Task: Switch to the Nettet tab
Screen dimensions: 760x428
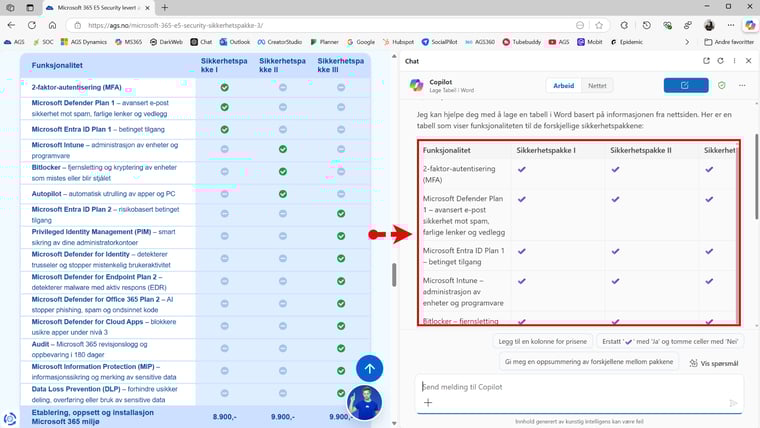Action: tap(597, 86)
